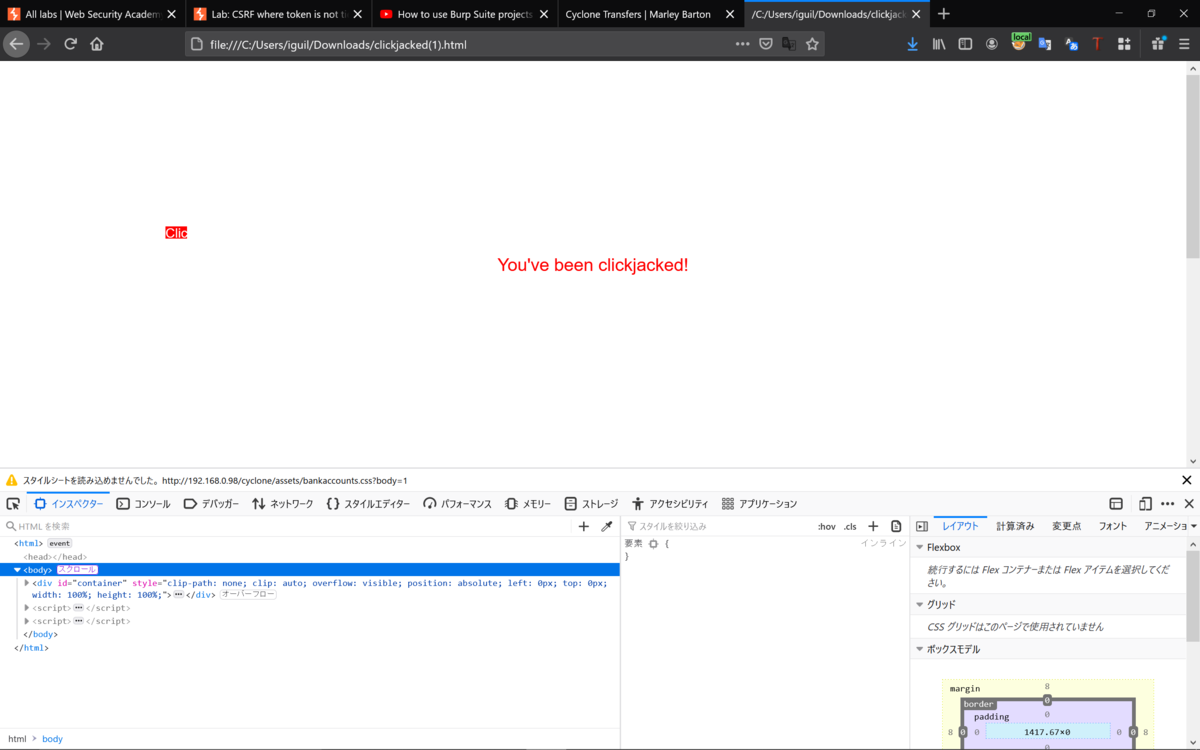The height and width of the screenshot is (750, 1200).
Task: Activate the element picker in devtools
Action: coord(13,504)
